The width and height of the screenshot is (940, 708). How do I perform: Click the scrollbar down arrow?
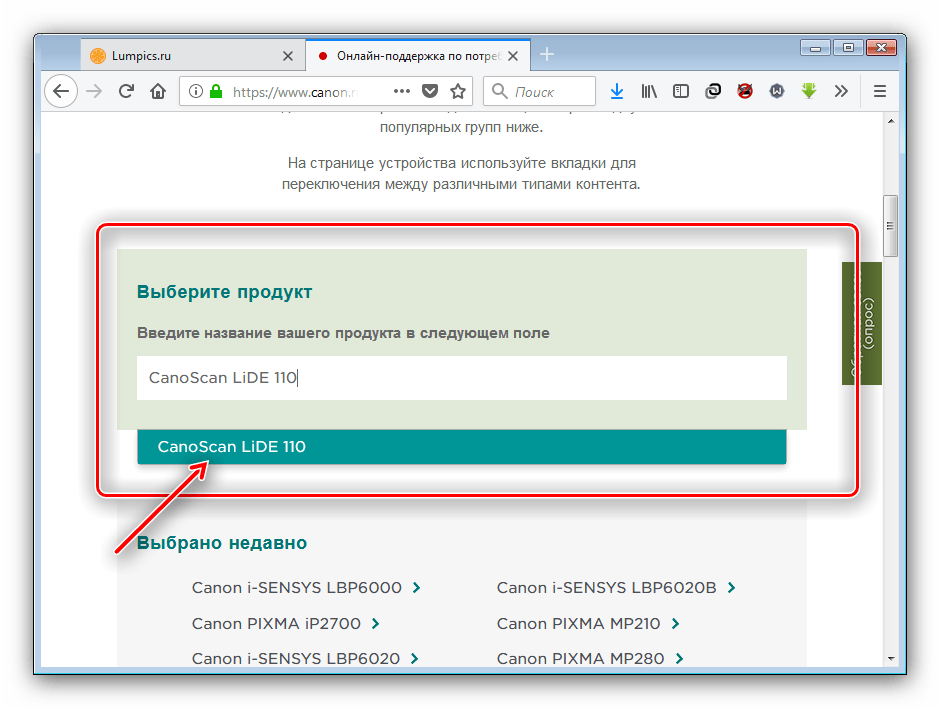891,658
